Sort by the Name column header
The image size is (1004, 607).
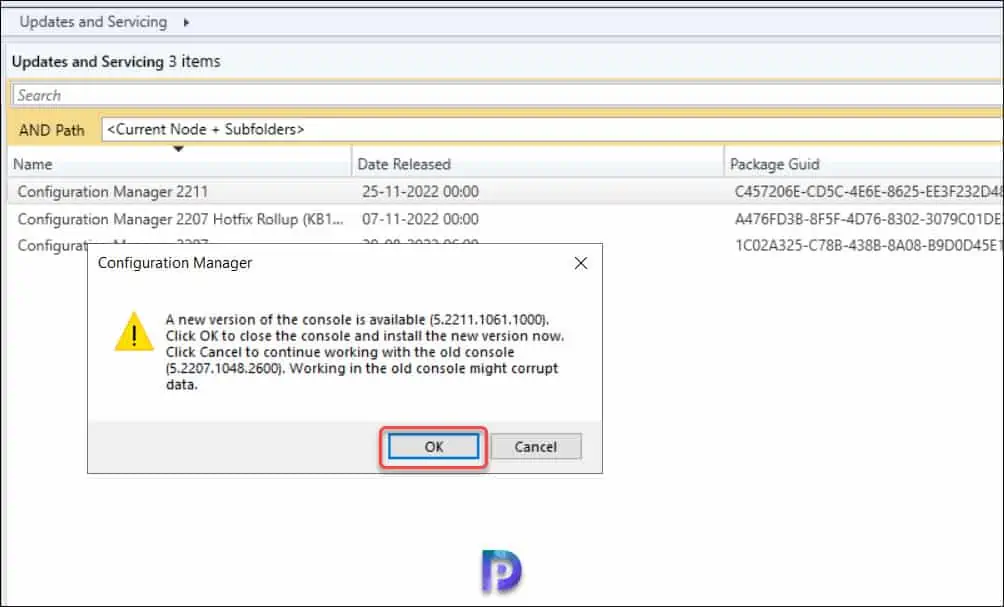(x=179, y=164)
